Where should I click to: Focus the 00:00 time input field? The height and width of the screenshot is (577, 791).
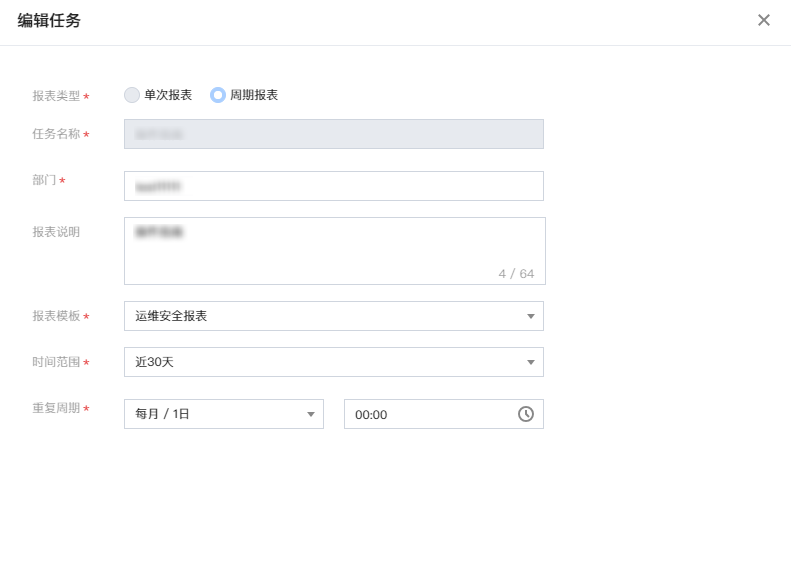[444, 414]
